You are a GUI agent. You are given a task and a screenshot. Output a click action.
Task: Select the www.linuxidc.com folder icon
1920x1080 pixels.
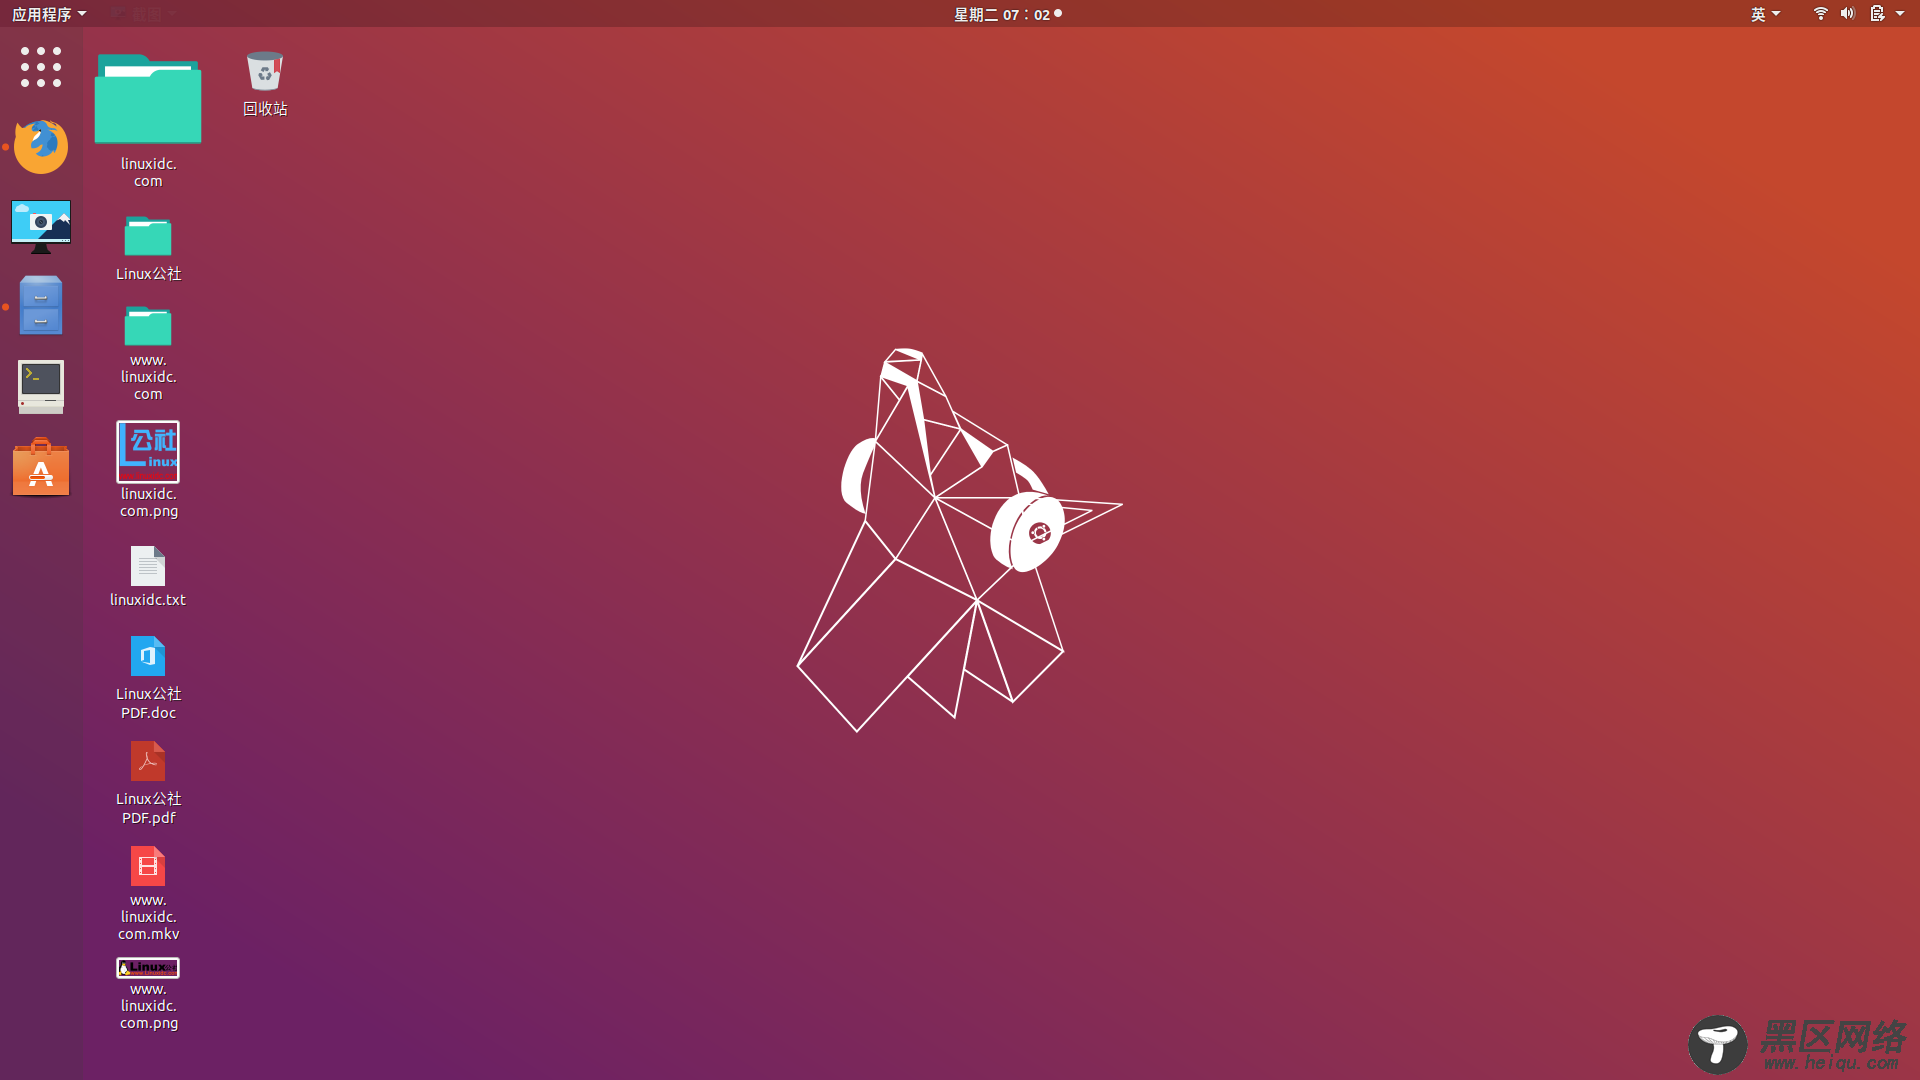[148, 326]
